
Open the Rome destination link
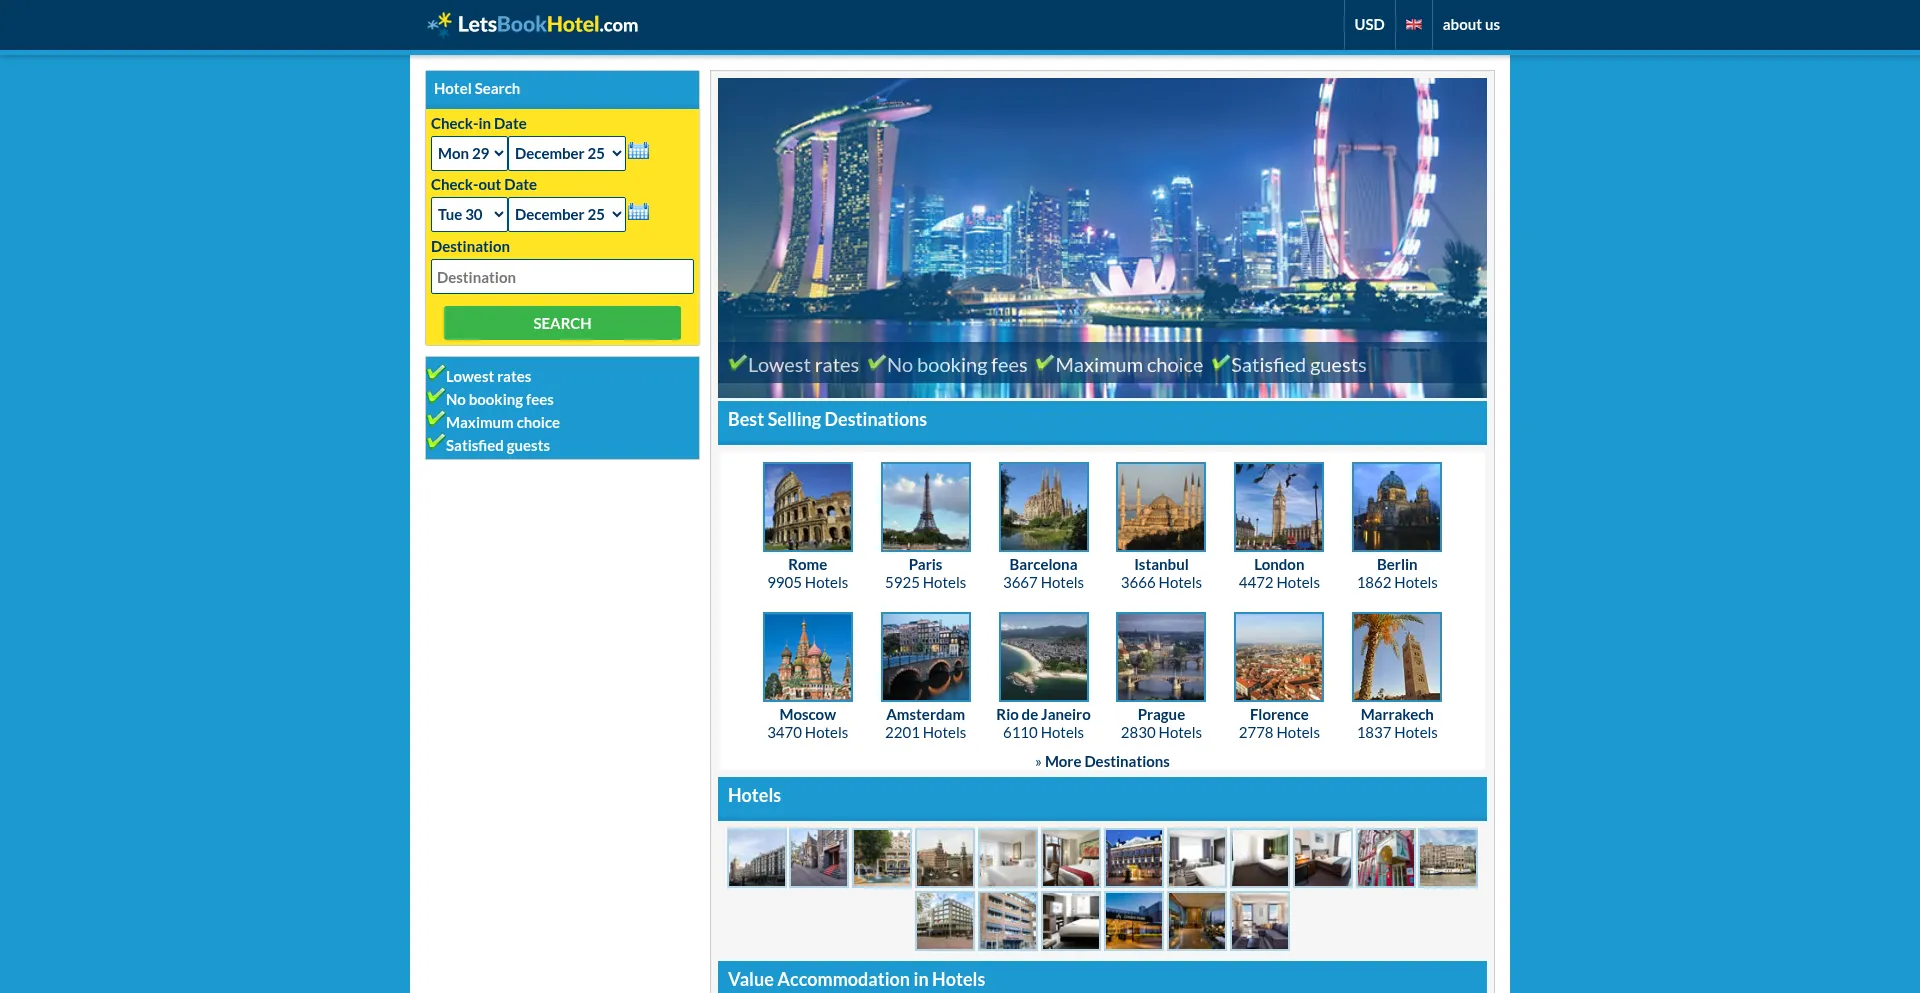pyautogui.click(x=807, y=564)
